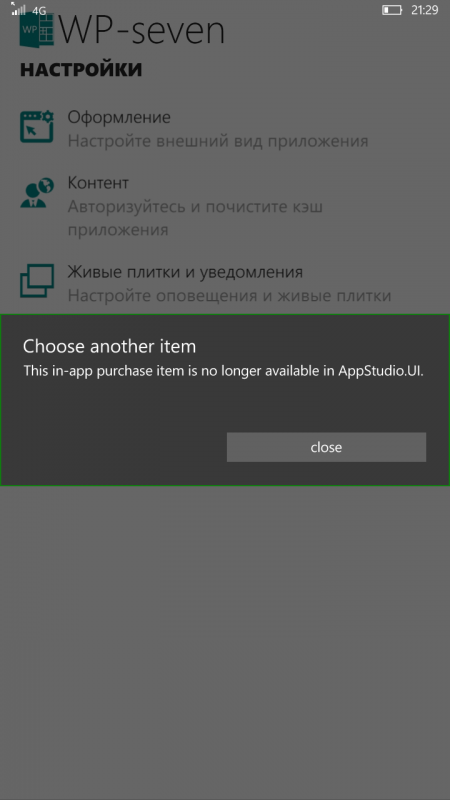Tap the 4G network indicator
Image resolution: width=450 pixels, height=800 pixels.
(x=39, y=10)
